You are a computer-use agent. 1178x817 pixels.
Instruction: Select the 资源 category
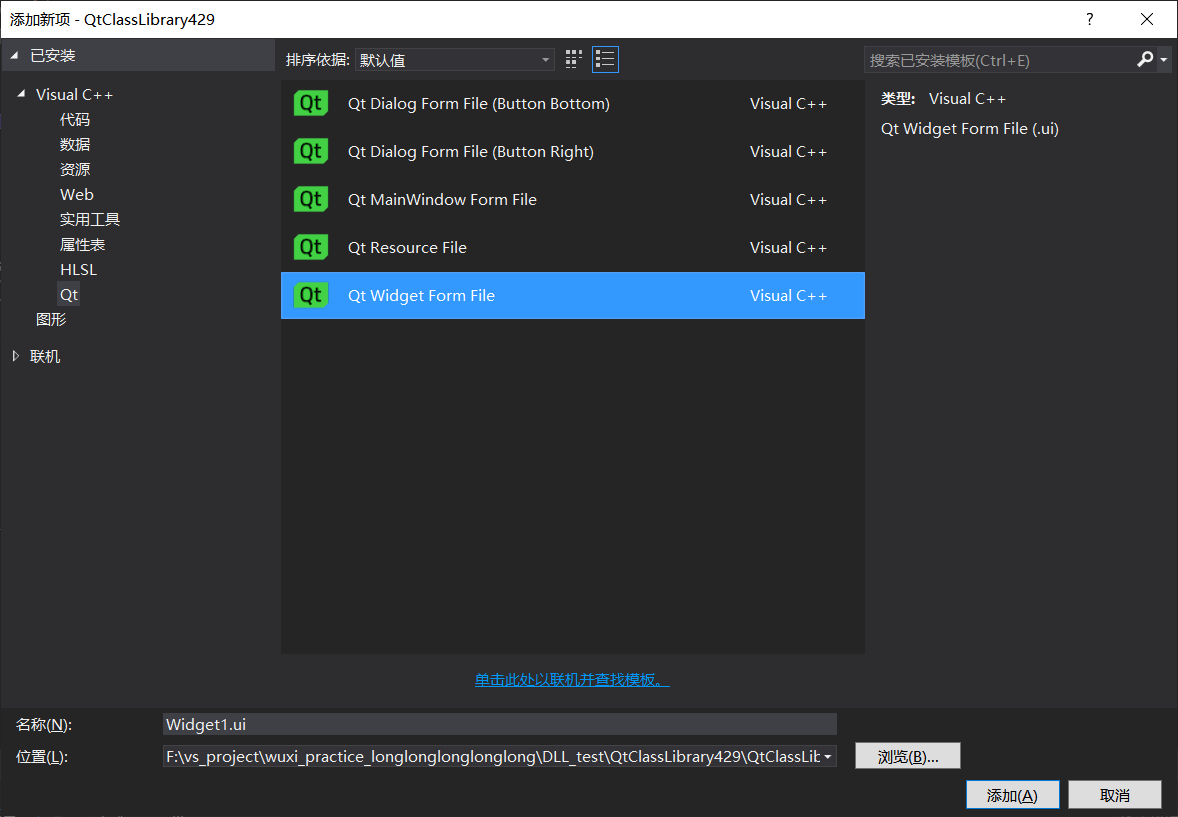(x=75, y=169)
